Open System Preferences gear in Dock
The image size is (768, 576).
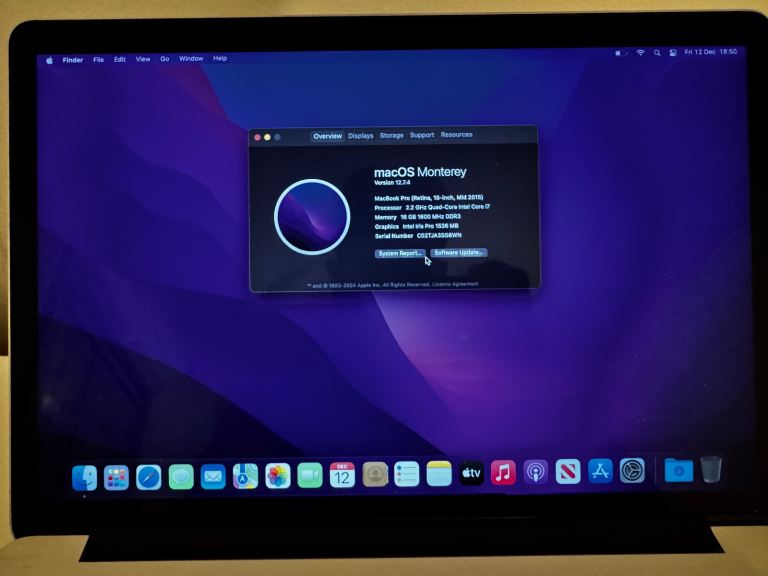coord(632,471)
